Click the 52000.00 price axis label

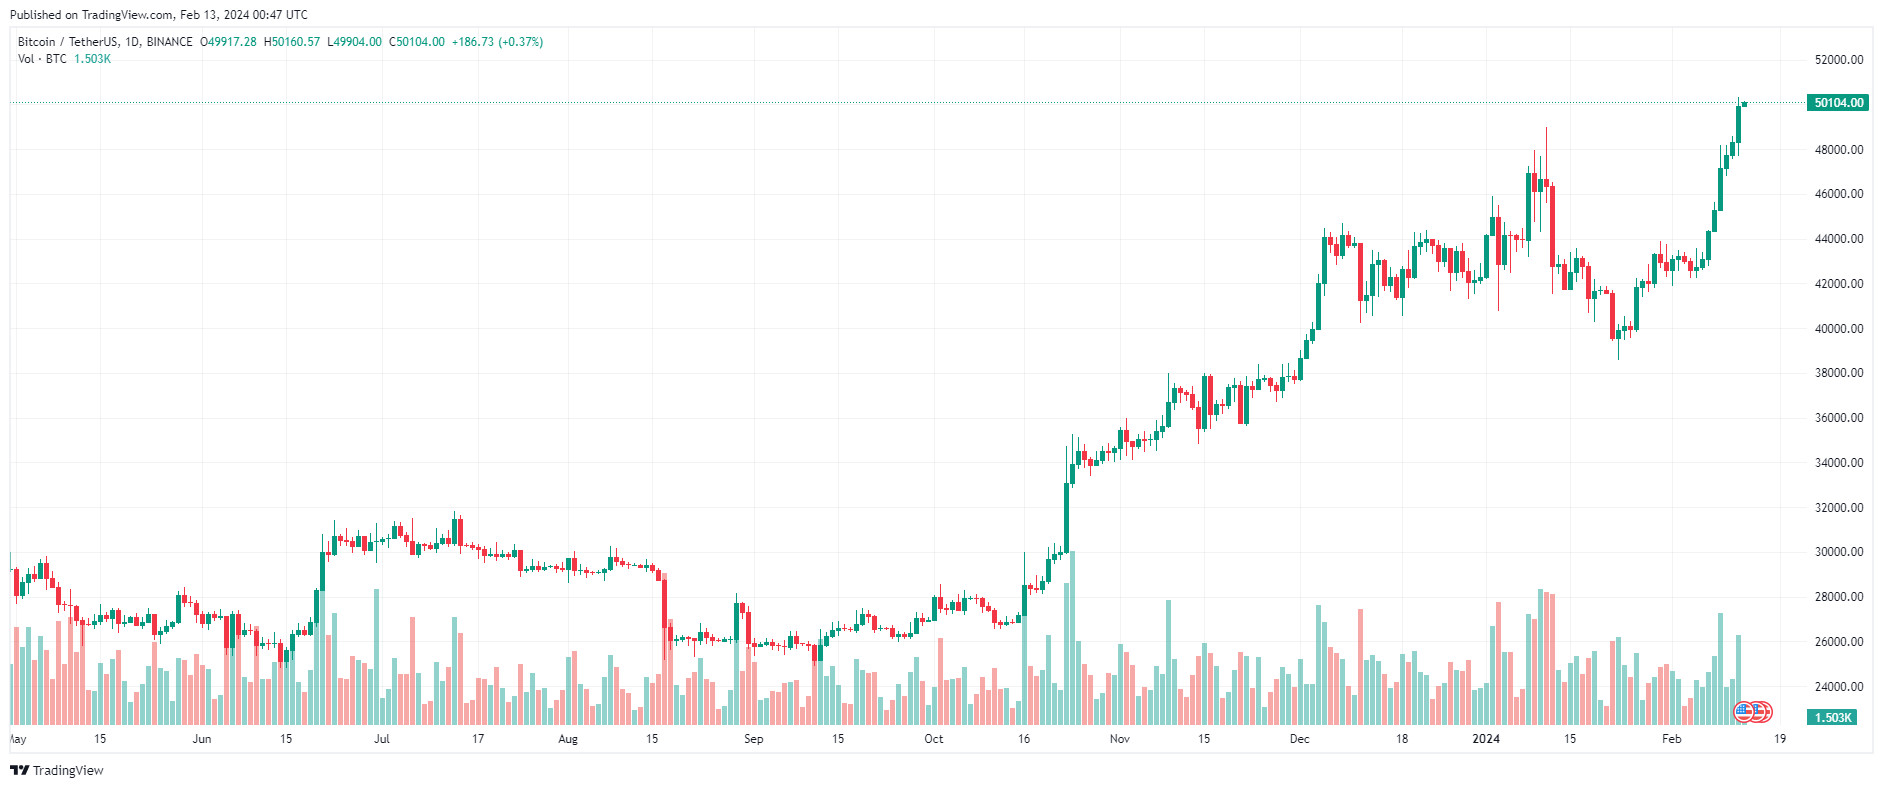tap(1839, 60)
